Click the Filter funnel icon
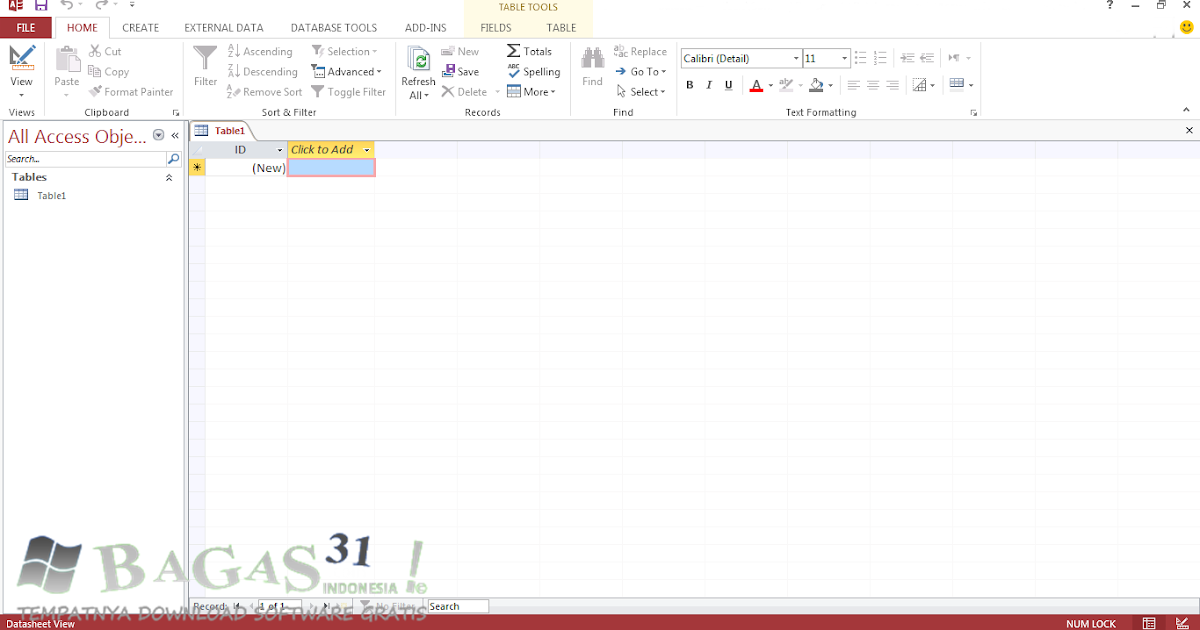This screenshot has height=630, width=1200. pos(205,58)
